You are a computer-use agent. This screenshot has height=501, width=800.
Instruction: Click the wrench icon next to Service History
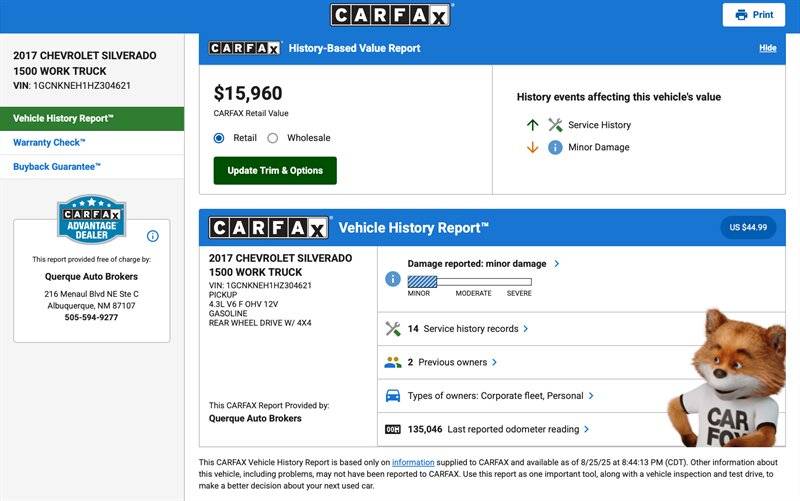tap(555, 125)
